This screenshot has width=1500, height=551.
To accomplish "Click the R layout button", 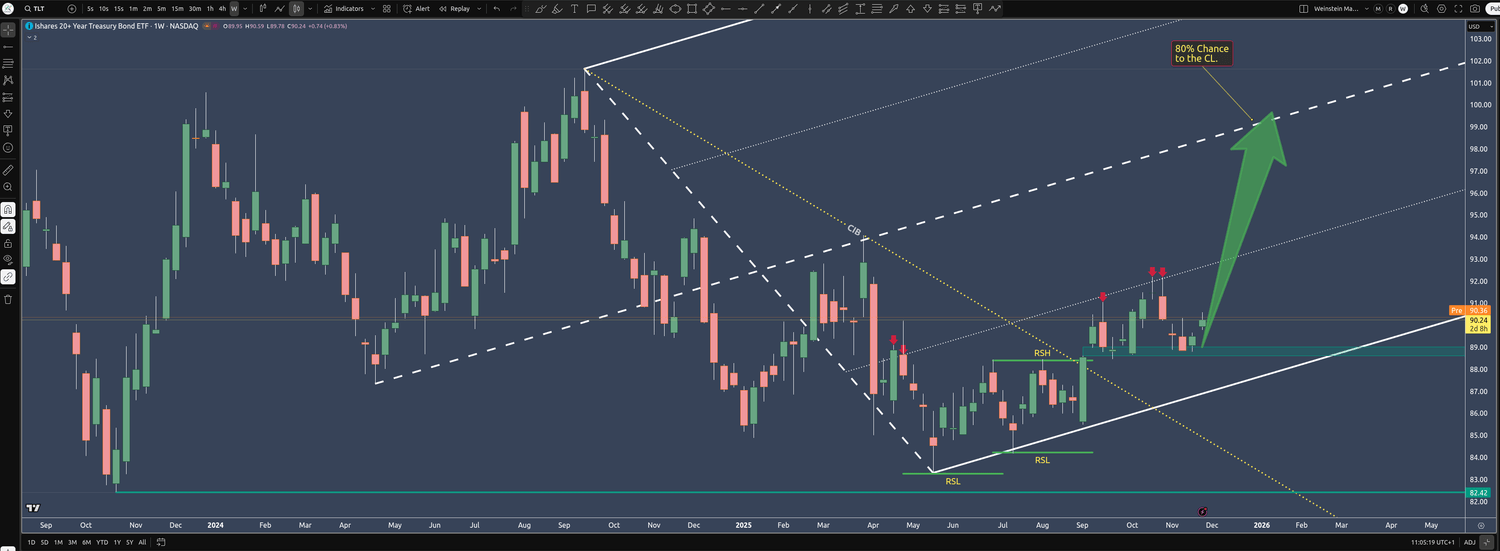I will point(1391,8).
